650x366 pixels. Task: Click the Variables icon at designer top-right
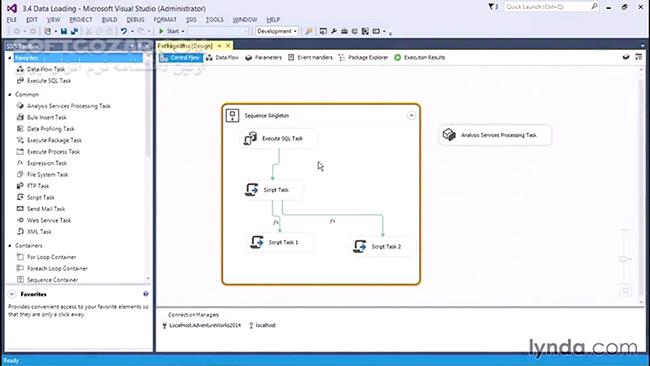tap(626, 57)
